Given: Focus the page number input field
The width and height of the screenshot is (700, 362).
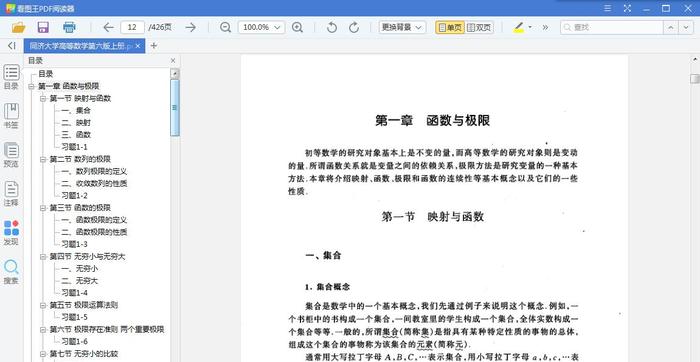Looking at the screenshot, I should pos(132,27).
